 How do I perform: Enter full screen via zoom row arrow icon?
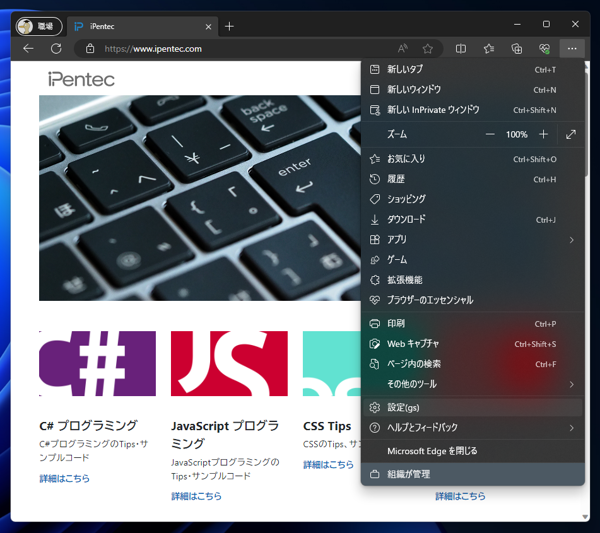tap(571, 134)
